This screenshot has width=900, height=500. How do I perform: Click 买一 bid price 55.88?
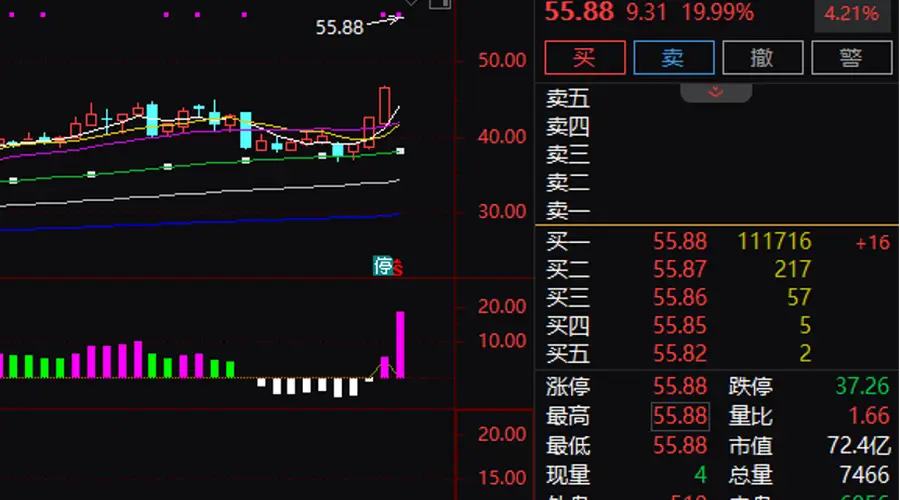click(x=680, y=242)
